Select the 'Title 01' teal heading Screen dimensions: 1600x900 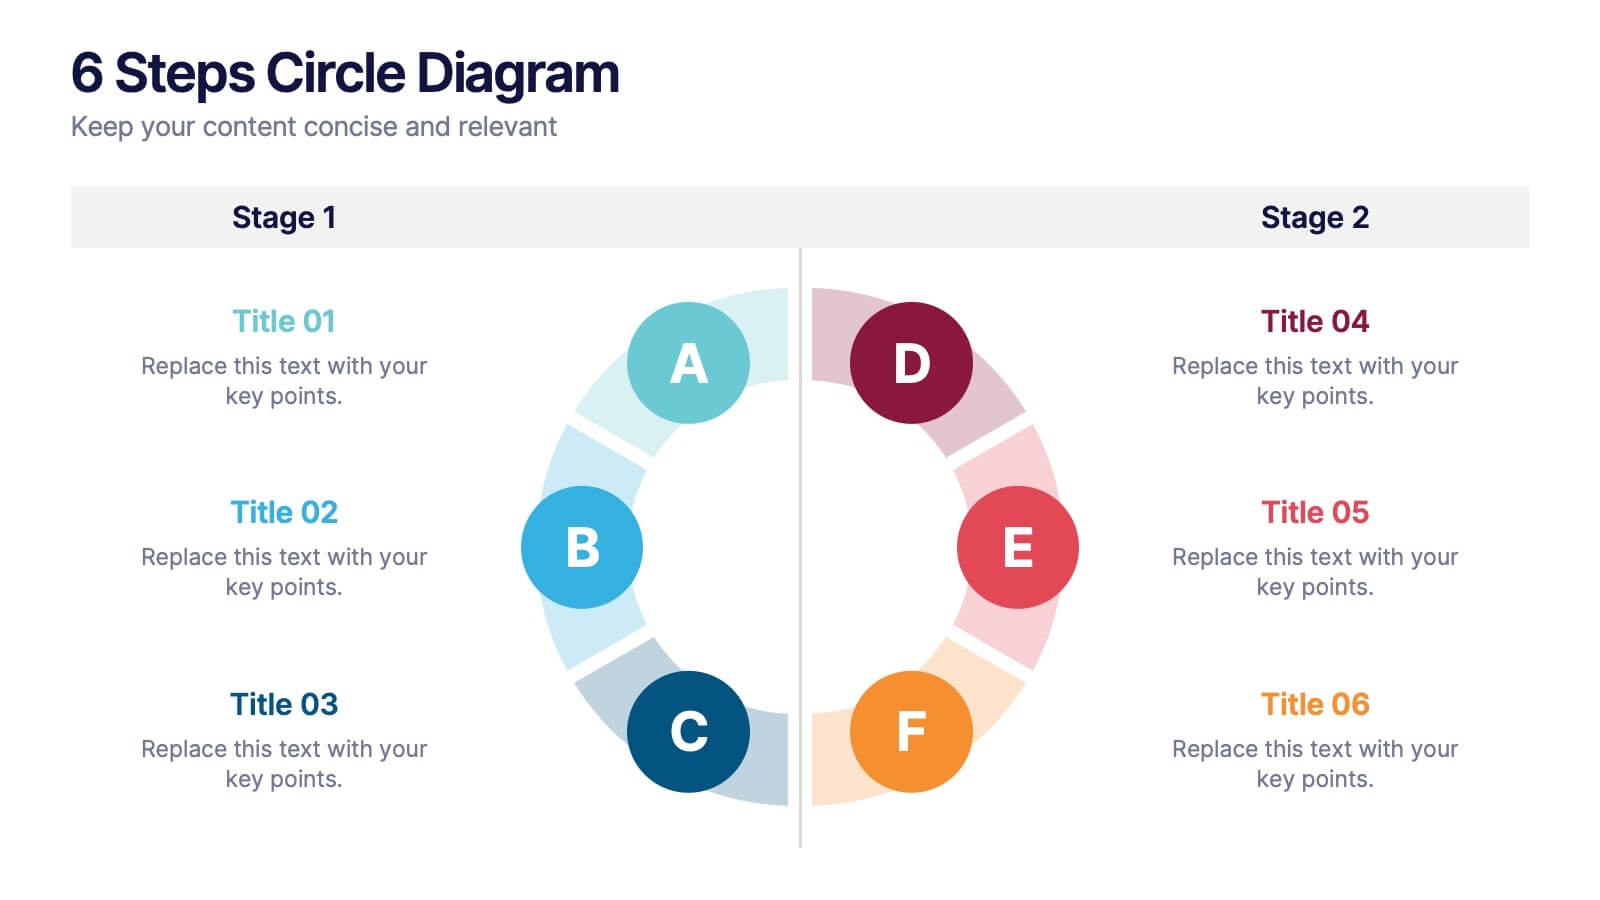click(x=284, y=321)
